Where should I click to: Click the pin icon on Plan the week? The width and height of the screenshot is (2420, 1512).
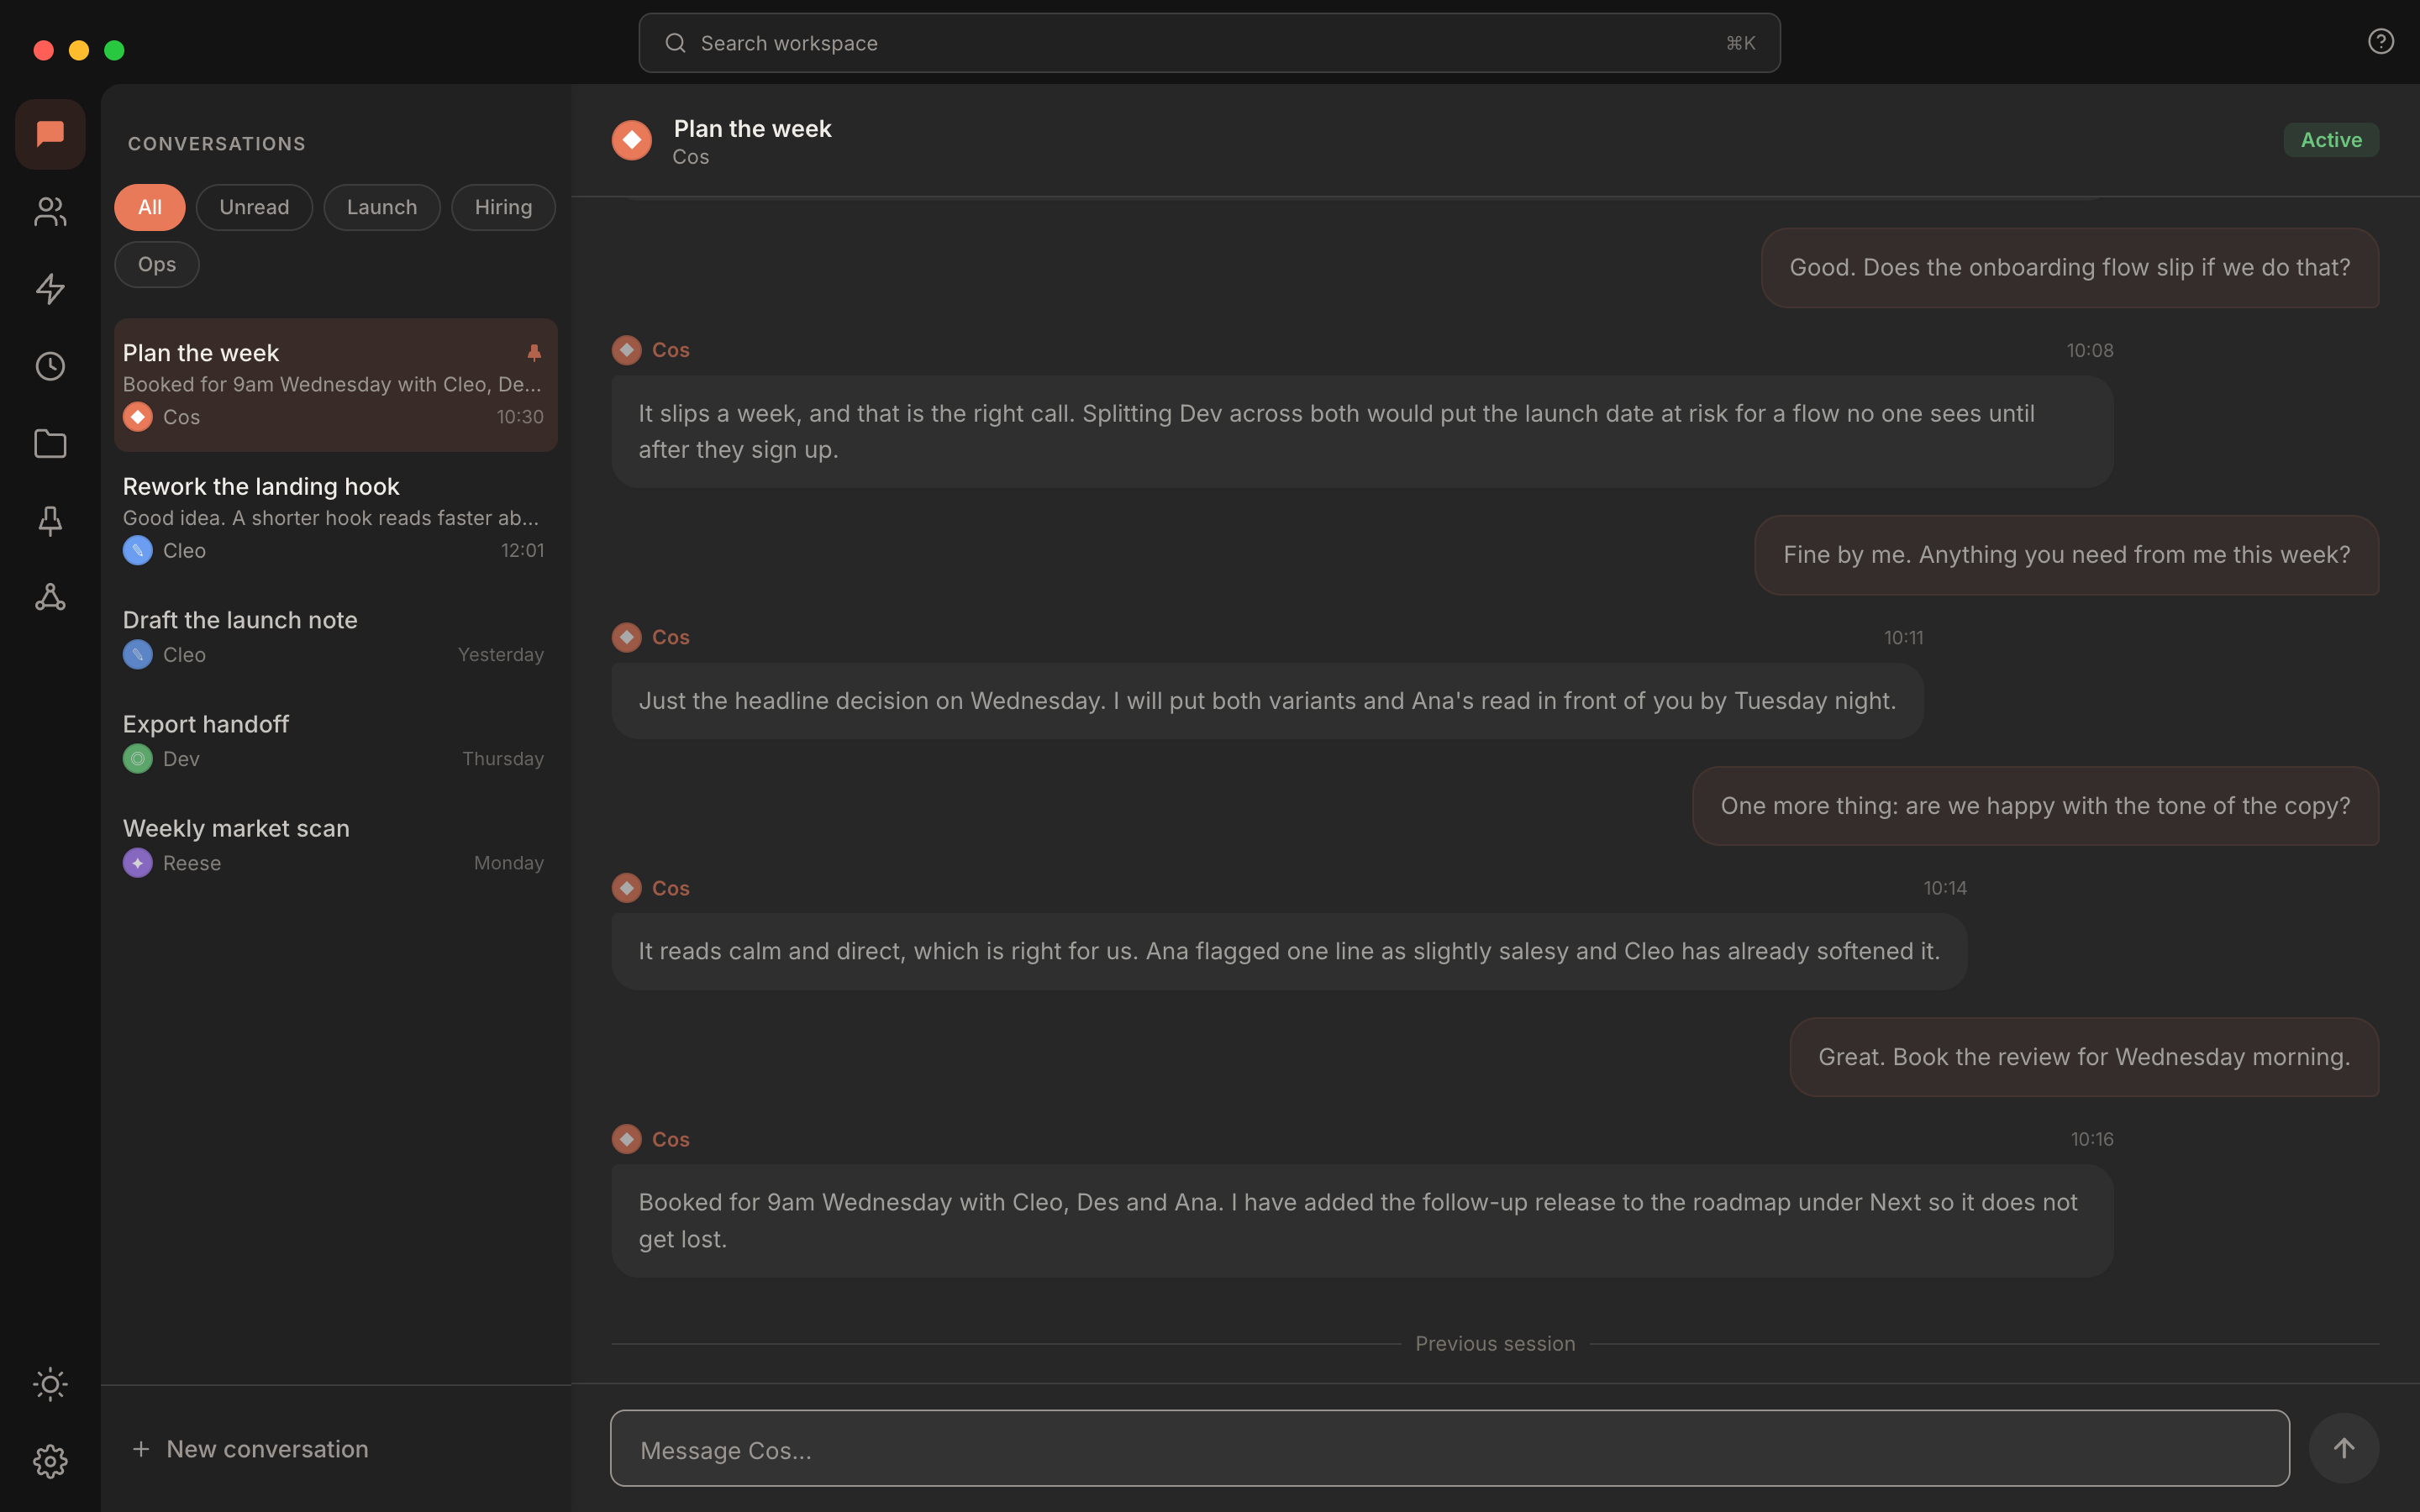click(534, 352)
